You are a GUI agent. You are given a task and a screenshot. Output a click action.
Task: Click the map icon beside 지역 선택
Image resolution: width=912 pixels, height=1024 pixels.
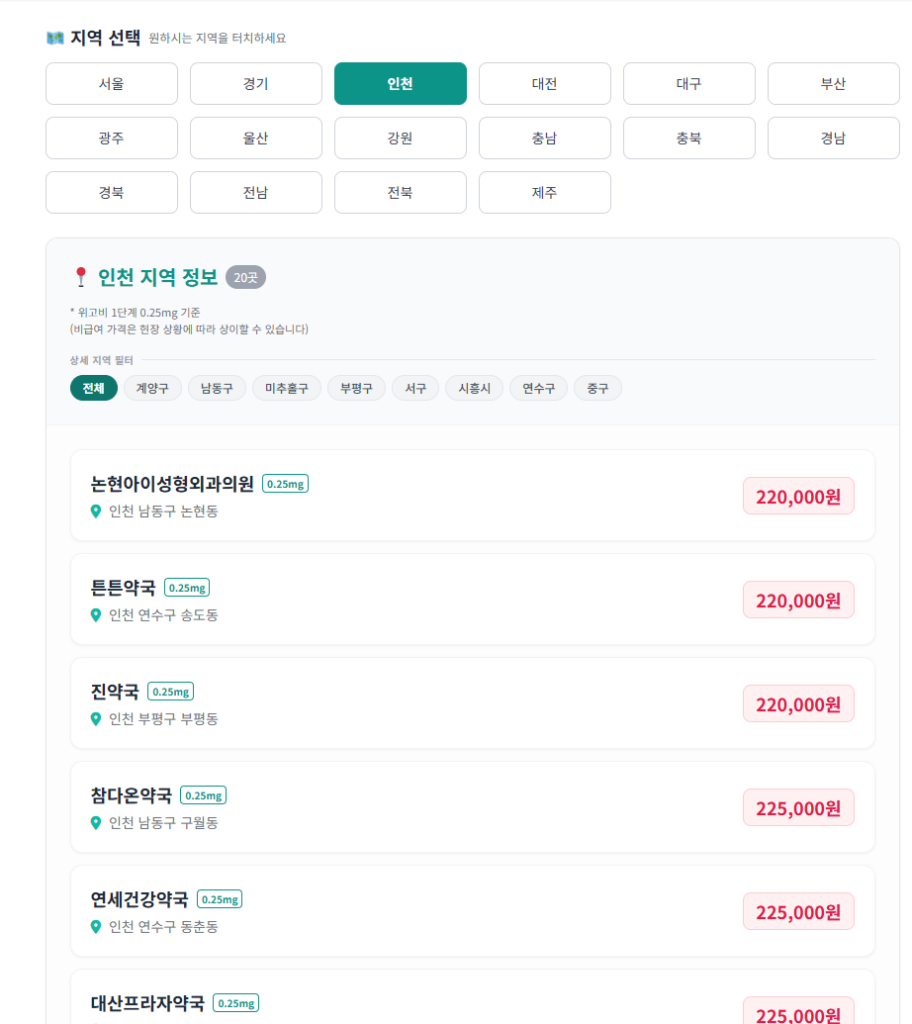(x=55, y=38)
